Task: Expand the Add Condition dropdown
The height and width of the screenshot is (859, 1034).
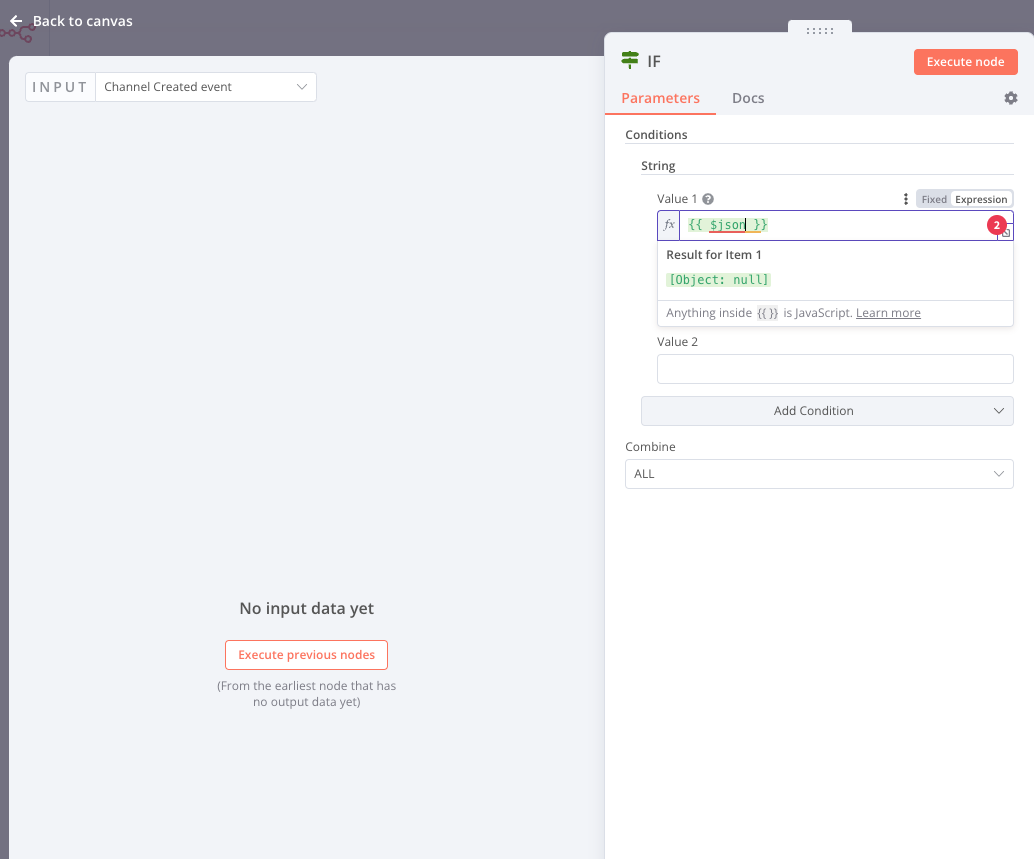Action: coord(827,411)
